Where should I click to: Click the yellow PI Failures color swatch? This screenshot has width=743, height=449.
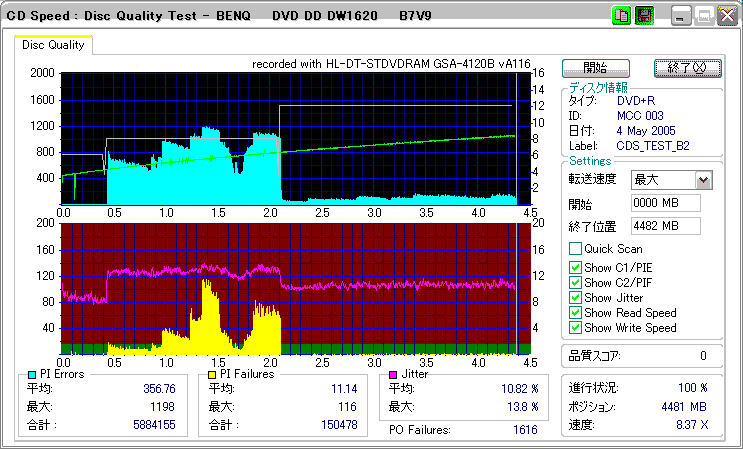(x=212, y=375)
